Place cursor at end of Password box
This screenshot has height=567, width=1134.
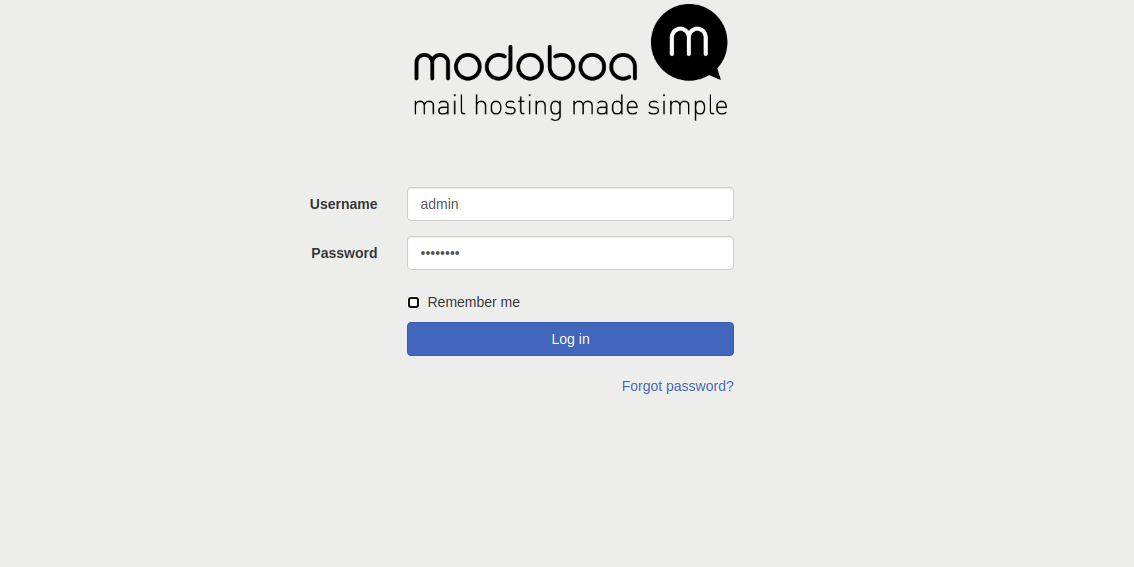point(720,253)
